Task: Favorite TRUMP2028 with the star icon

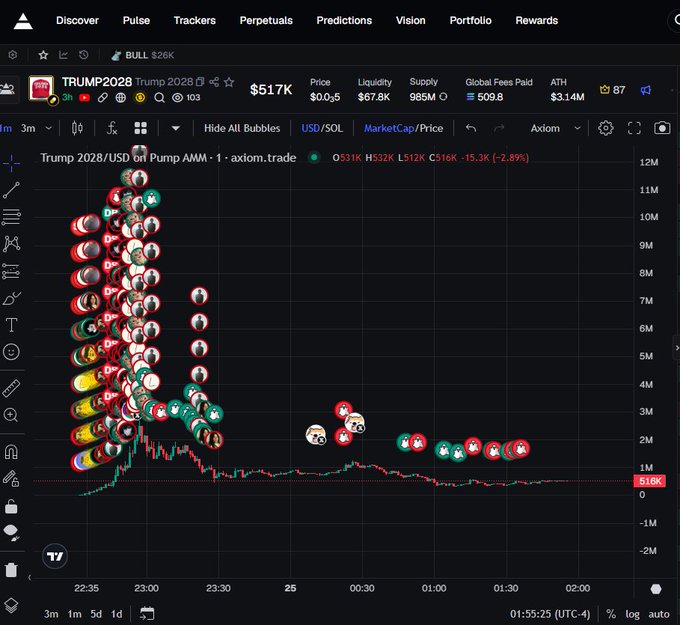Action: pyautogui.click(x=229, y=82)
